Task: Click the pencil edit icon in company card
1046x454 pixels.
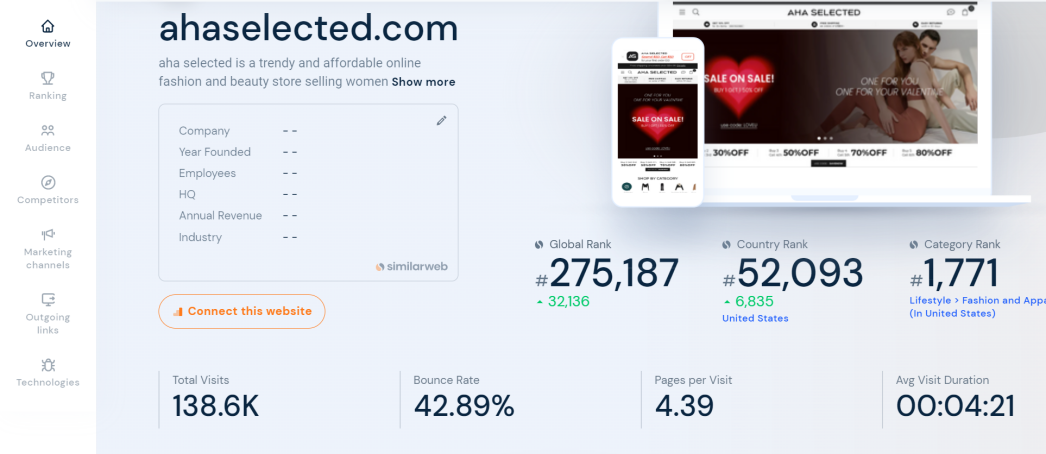Action: point(442,121)
